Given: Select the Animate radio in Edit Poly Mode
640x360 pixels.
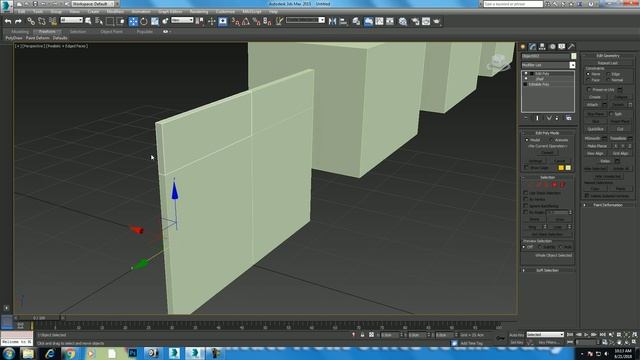Looking at the screenshot, I should pos(552,140).
